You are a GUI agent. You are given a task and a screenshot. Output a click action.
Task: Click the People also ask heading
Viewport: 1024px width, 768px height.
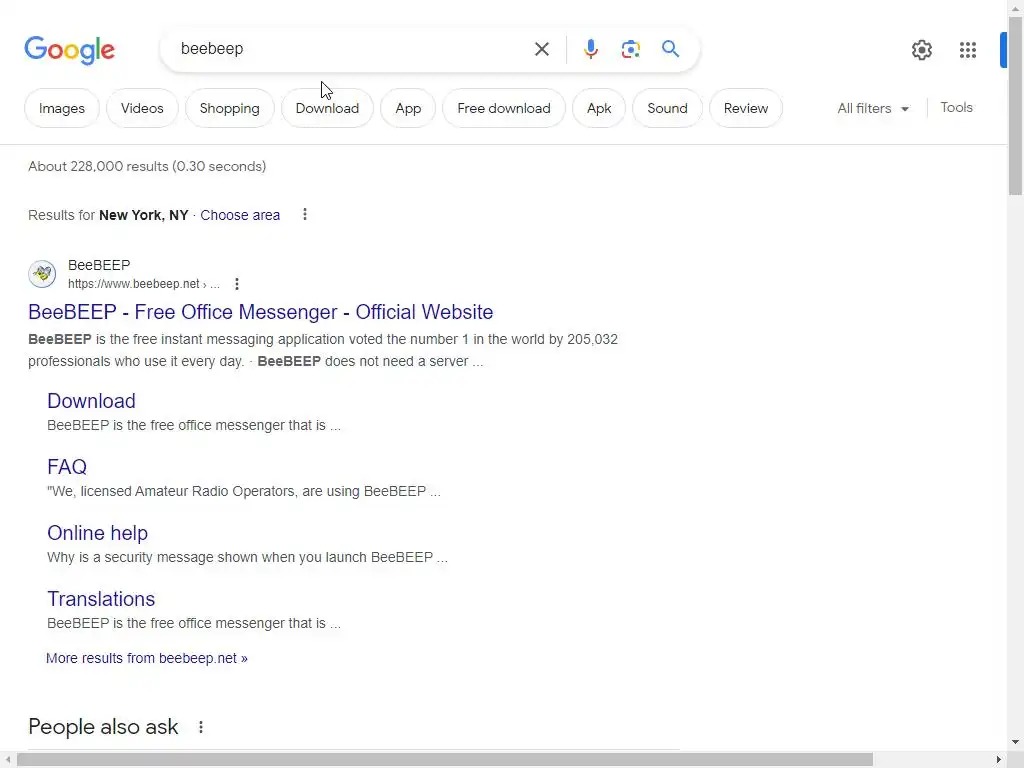pyautogui.click(x=103, y=727)
